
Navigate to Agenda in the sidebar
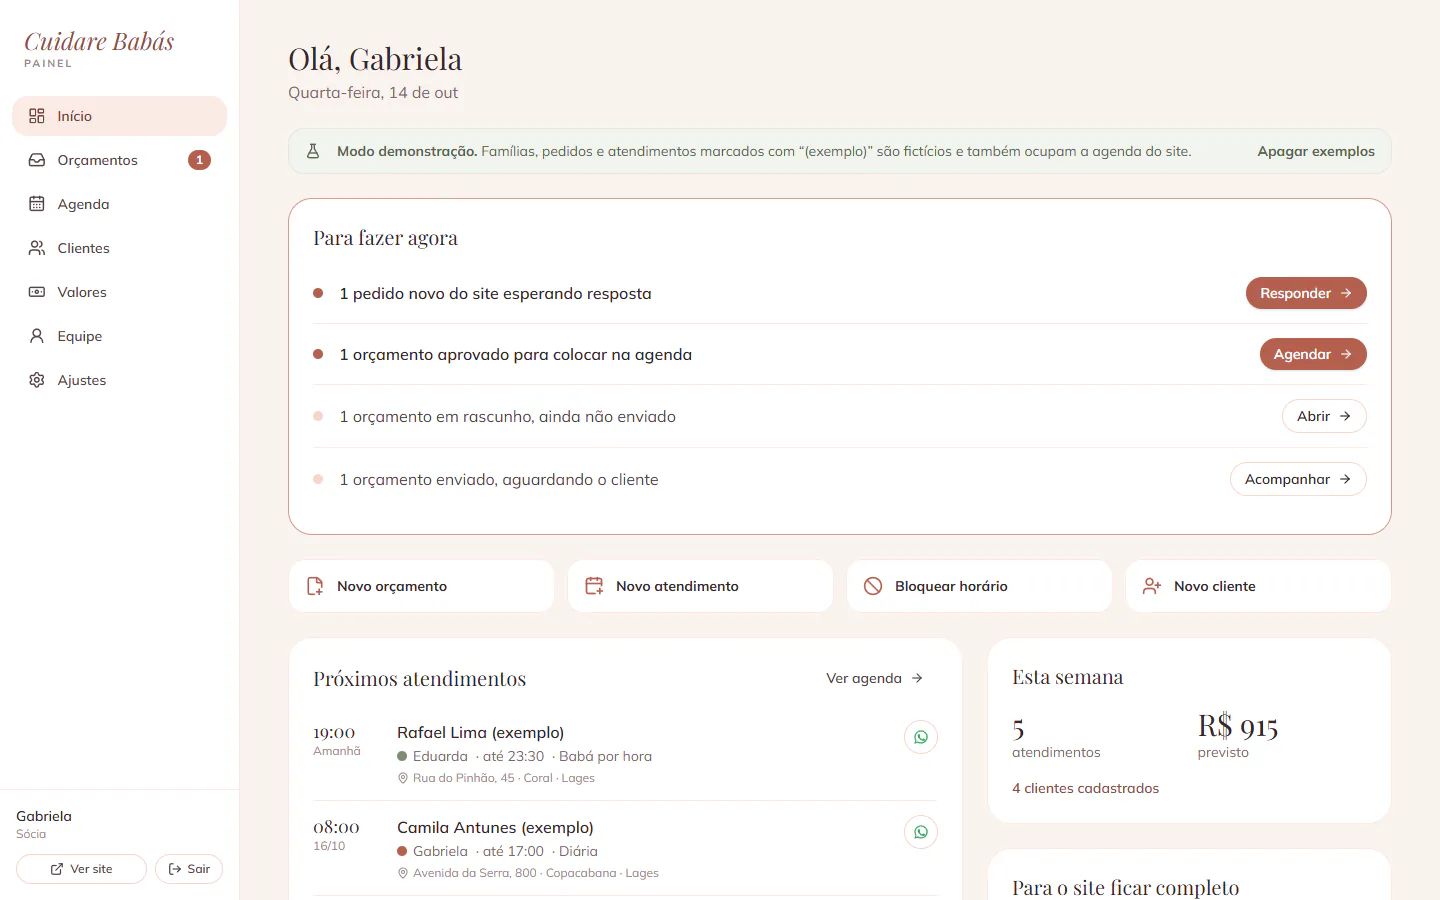click(x=120, y=204)
